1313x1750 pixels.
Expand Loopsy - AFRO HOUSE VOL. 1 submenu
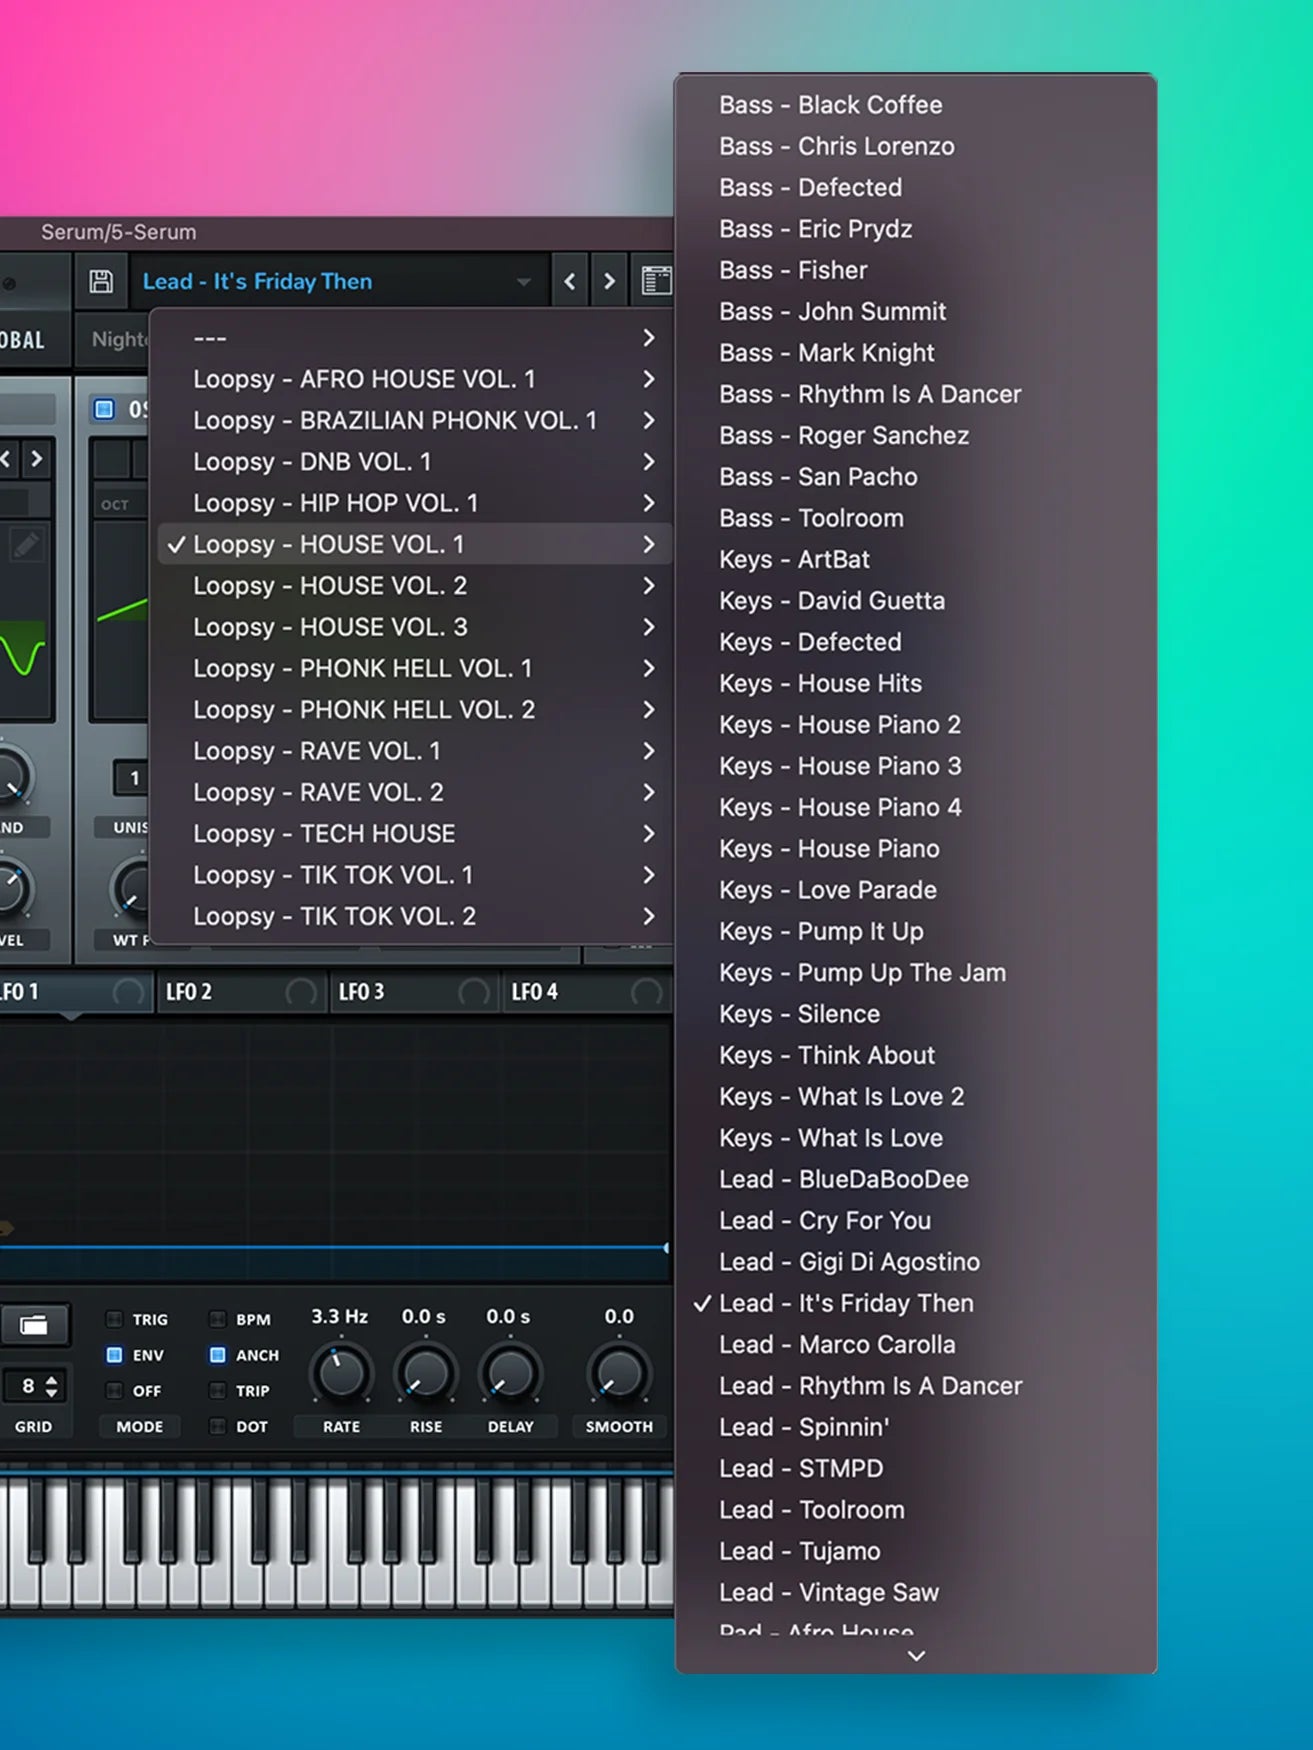[x=649, y=379]
